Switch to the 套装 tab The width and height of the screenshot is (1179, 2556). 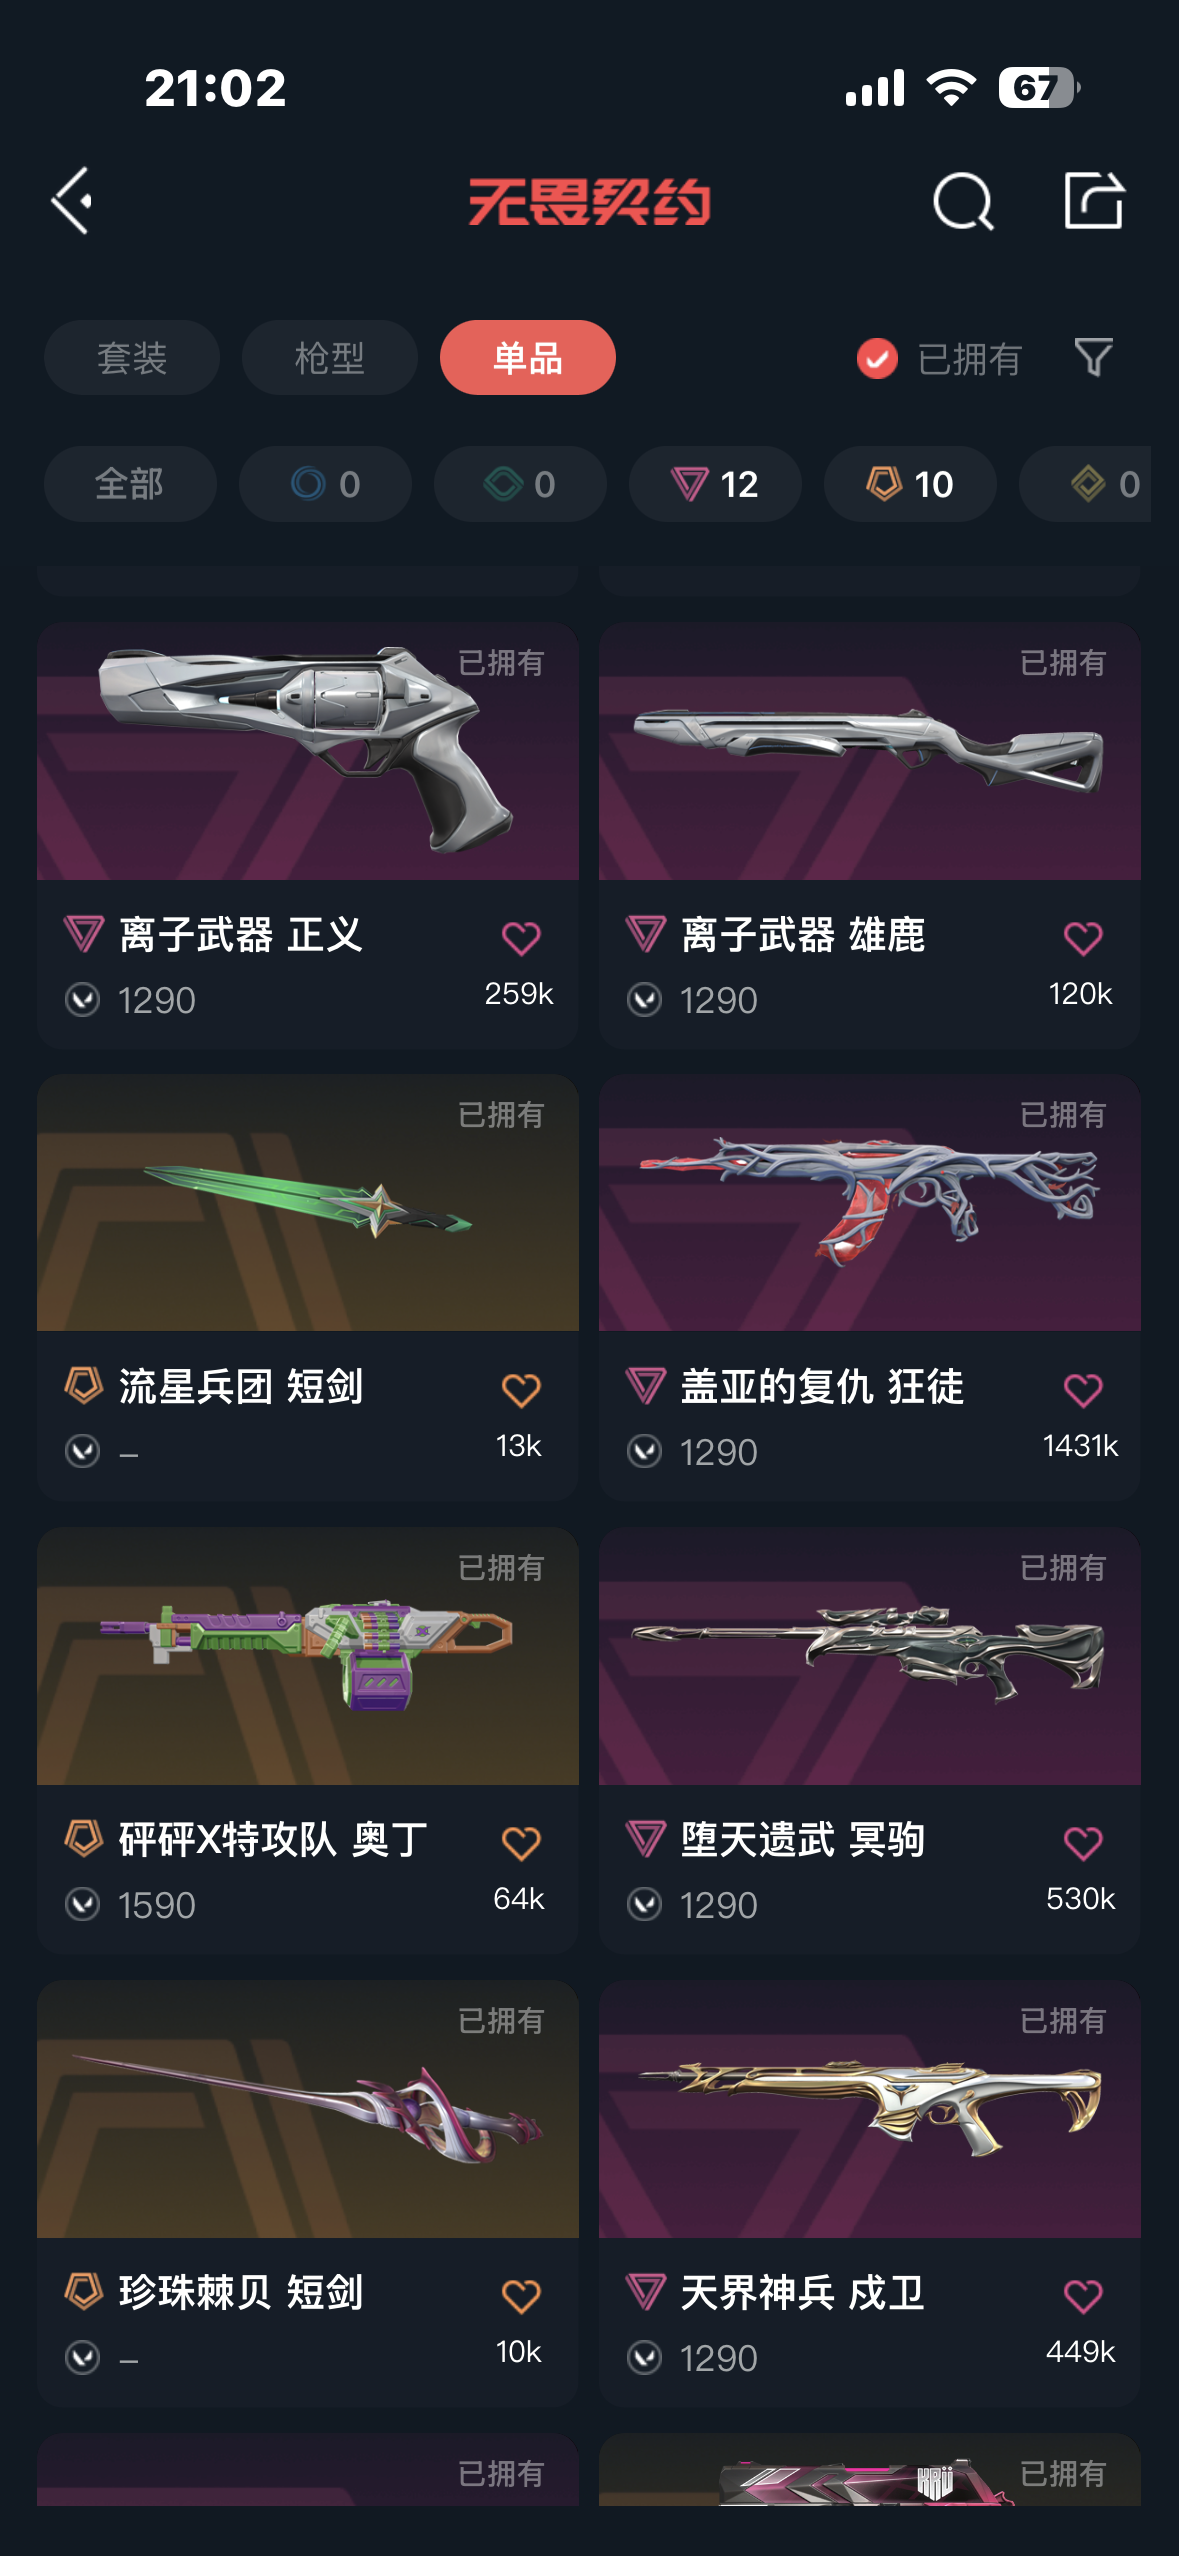point(132,357)
